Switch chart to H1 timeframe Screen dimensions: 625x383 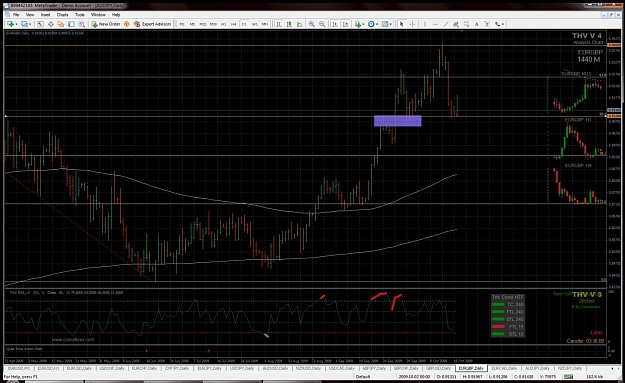click(x=223, y=24)
